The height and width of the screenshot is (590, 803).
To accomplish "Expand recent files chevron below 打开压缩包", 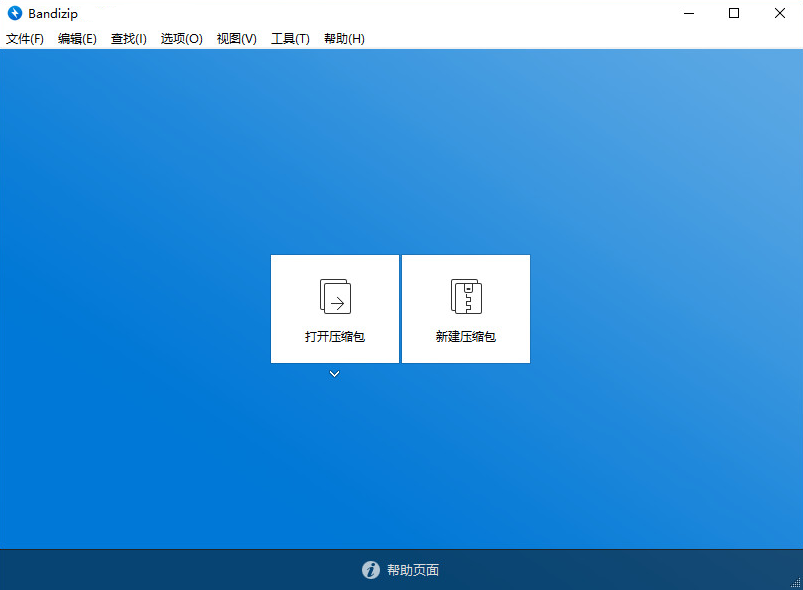I will 334,374.
